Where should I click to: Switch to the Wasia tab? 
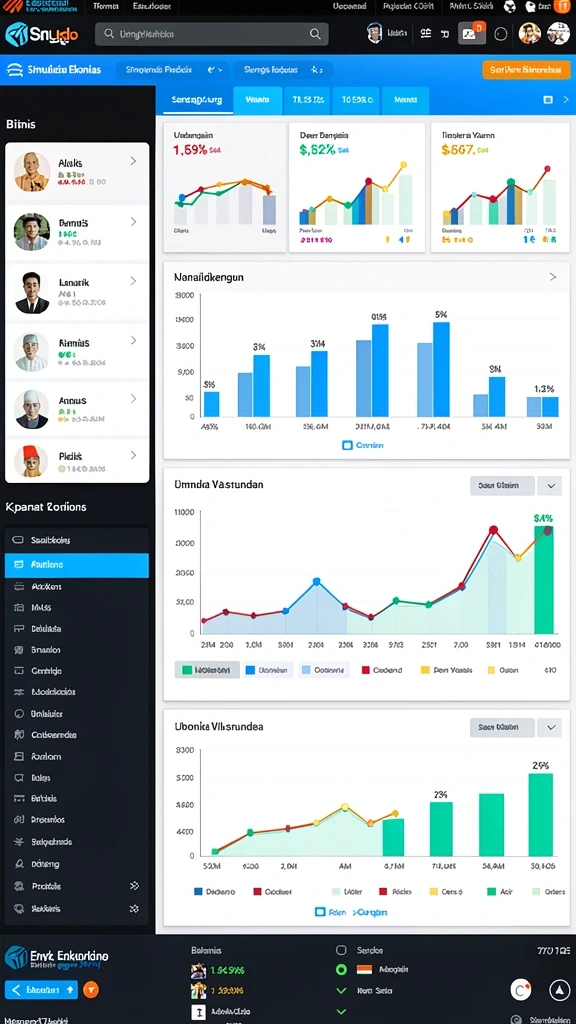click(x=258, y=101)
